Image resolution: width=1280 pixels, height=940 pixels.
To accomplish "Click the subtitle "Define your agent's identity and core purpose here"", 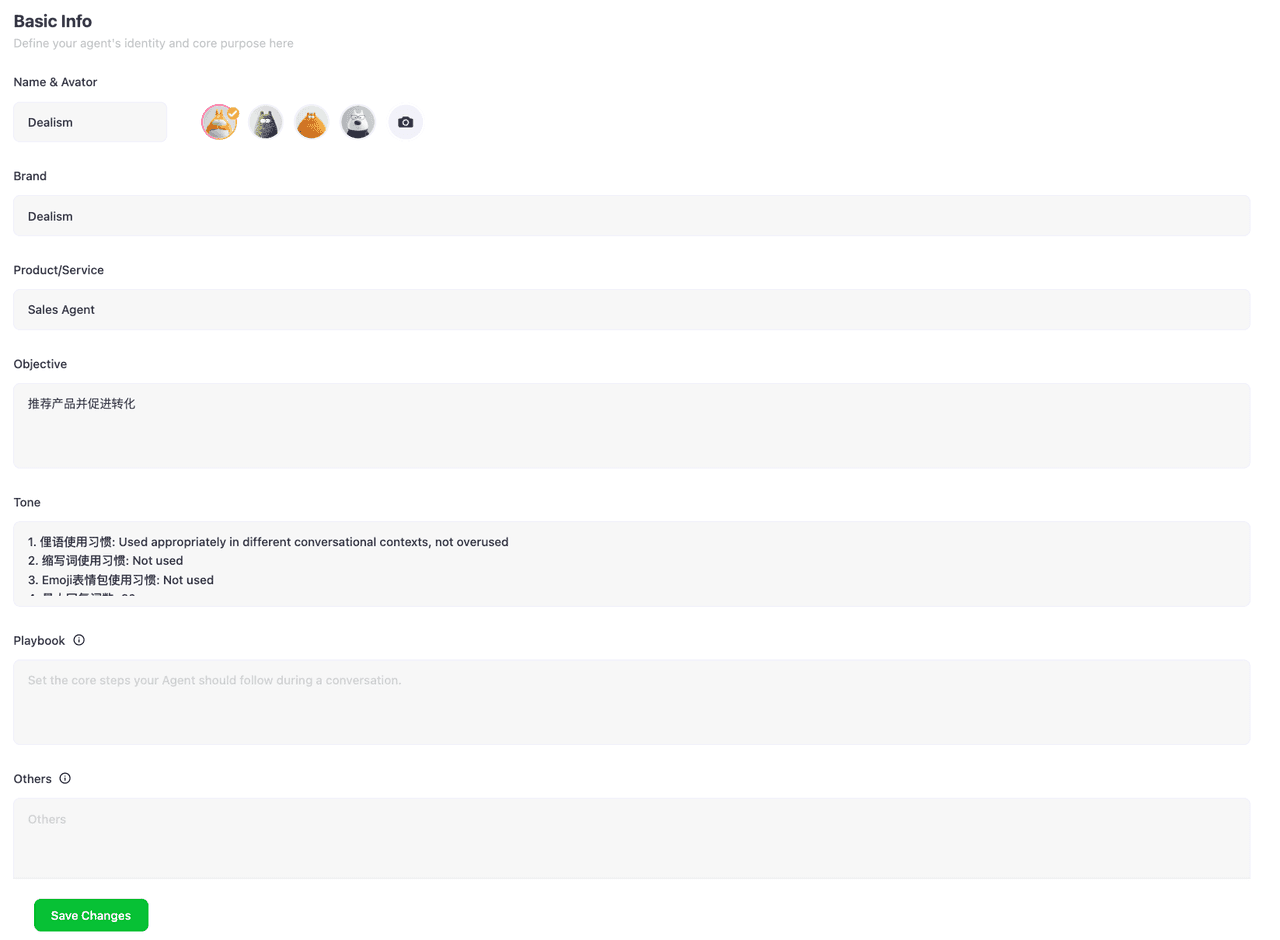I will point(153,44).
